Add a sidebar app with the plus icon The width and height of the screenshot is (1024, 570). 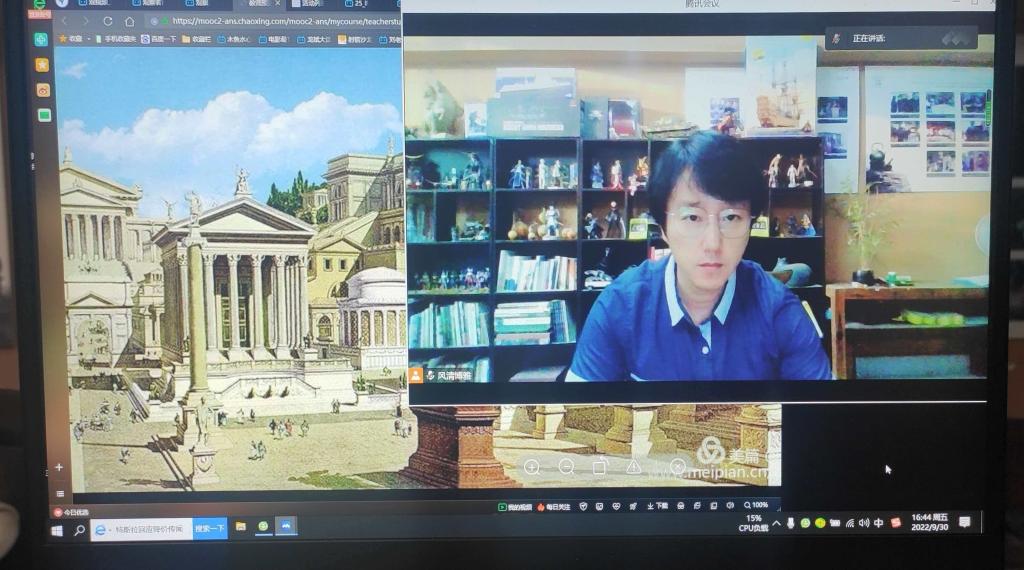59,467
